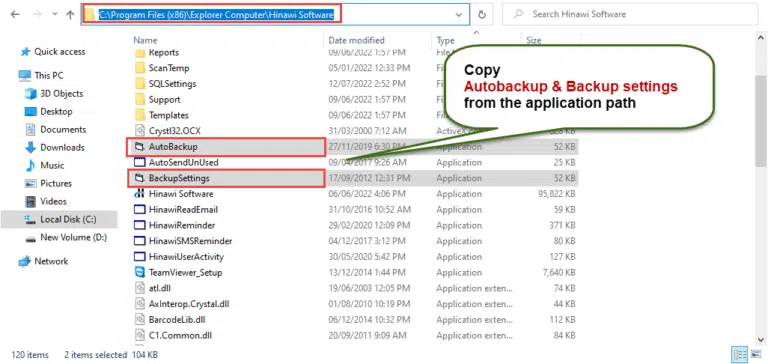
Task: Open the 3D Objects folder icon
Action: pos(31,94)
